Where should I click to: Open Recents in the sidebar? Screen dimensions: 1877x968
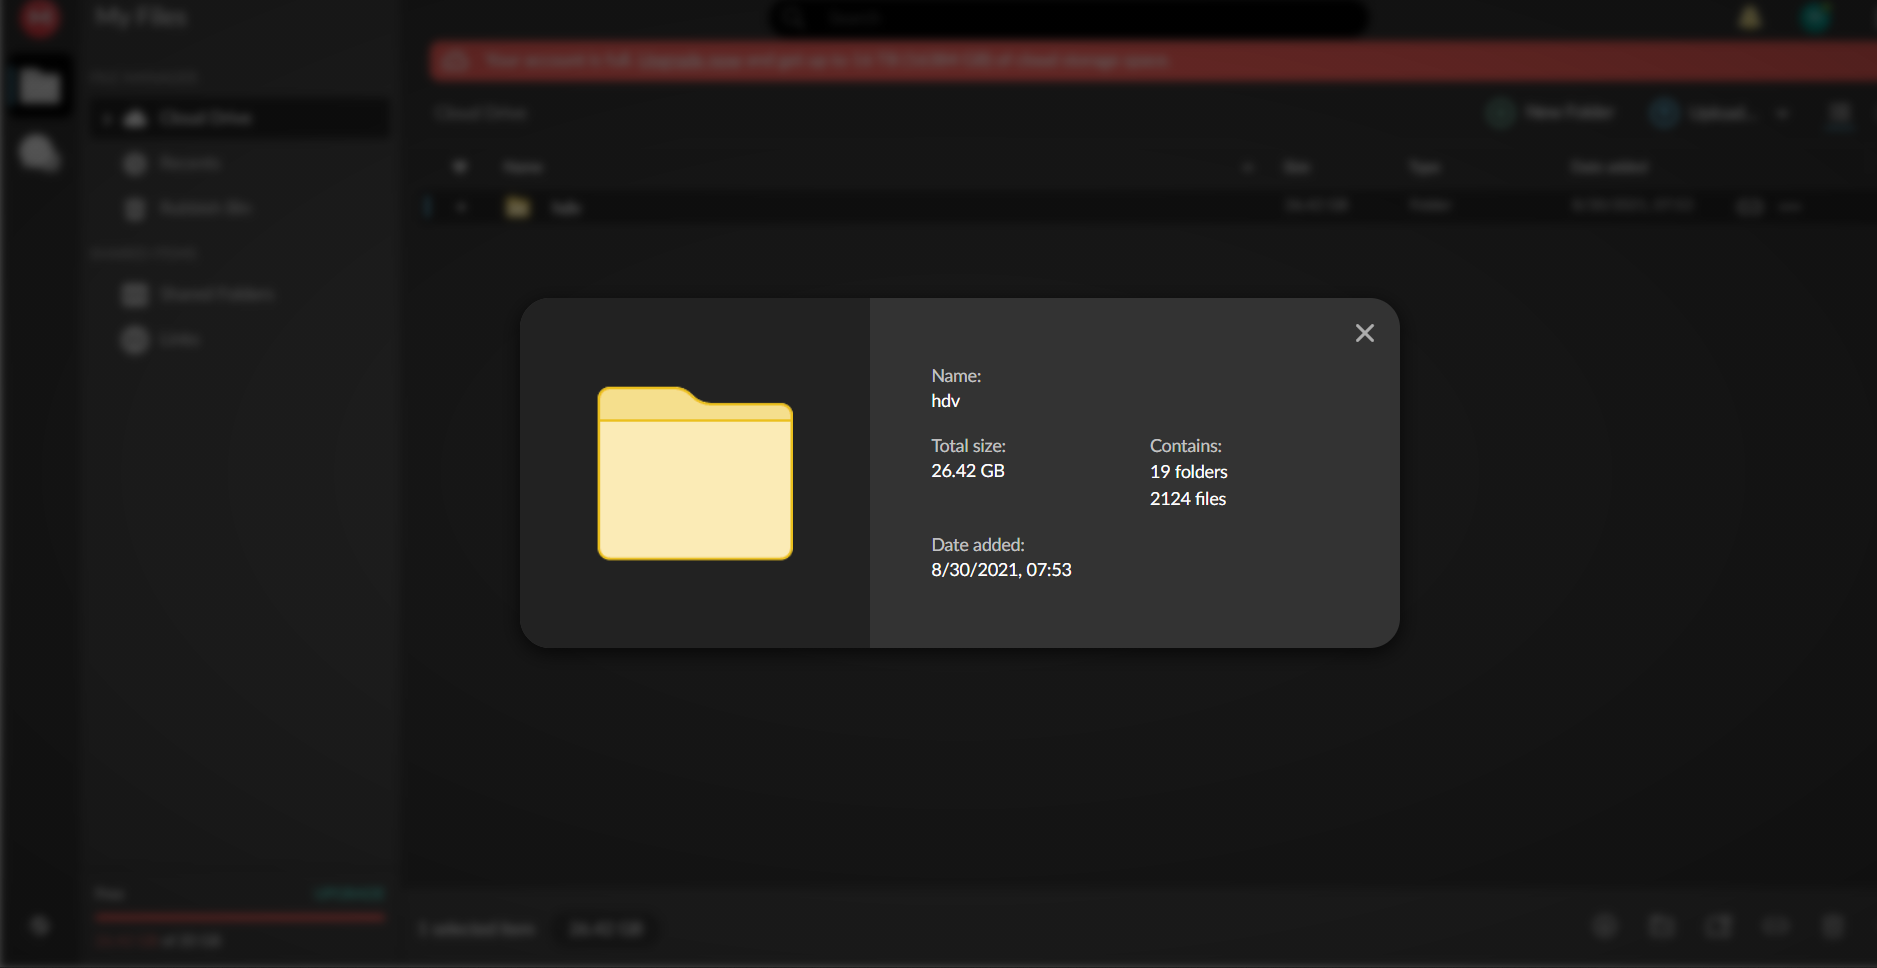[189, 163]
